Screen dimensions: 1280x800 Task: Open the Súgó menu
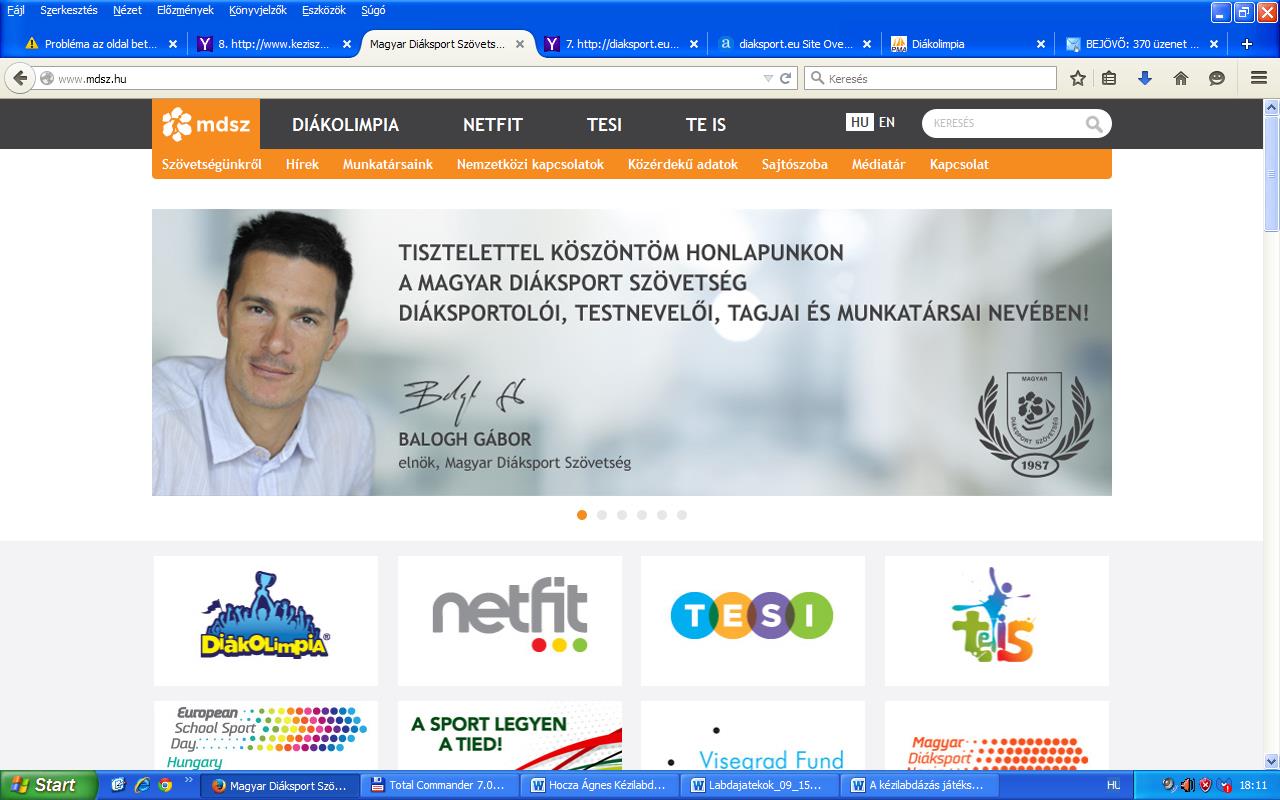(x=372, y=11)
